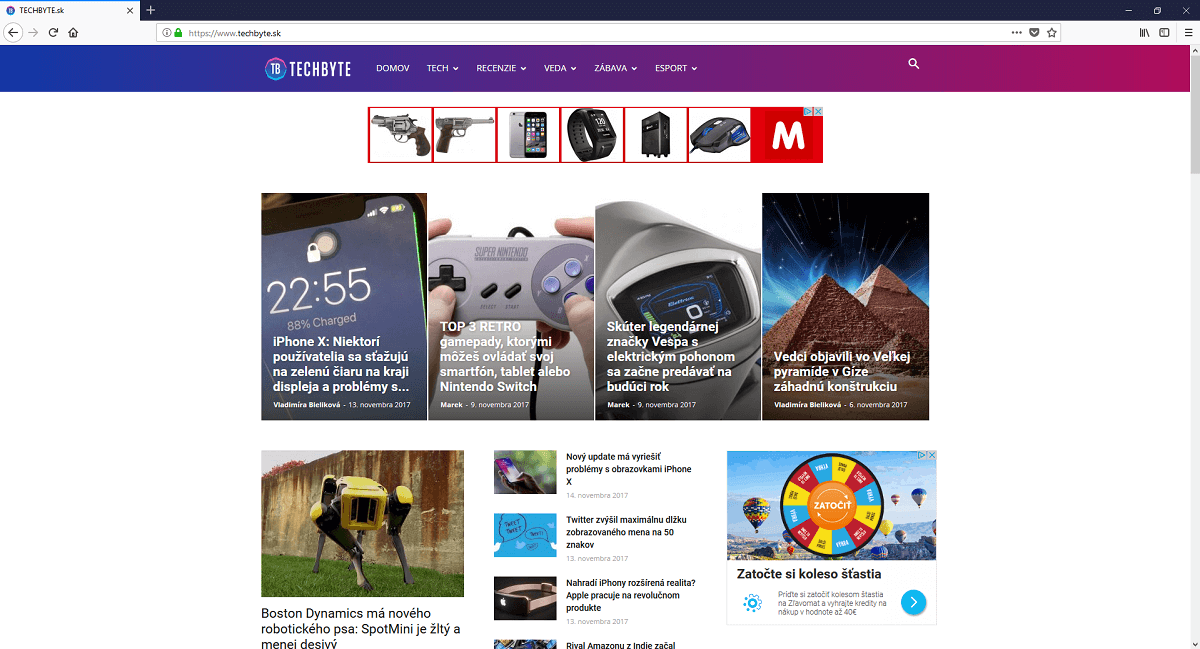Click the smartwatch product image in ad banner

click(x=592, y=135)
